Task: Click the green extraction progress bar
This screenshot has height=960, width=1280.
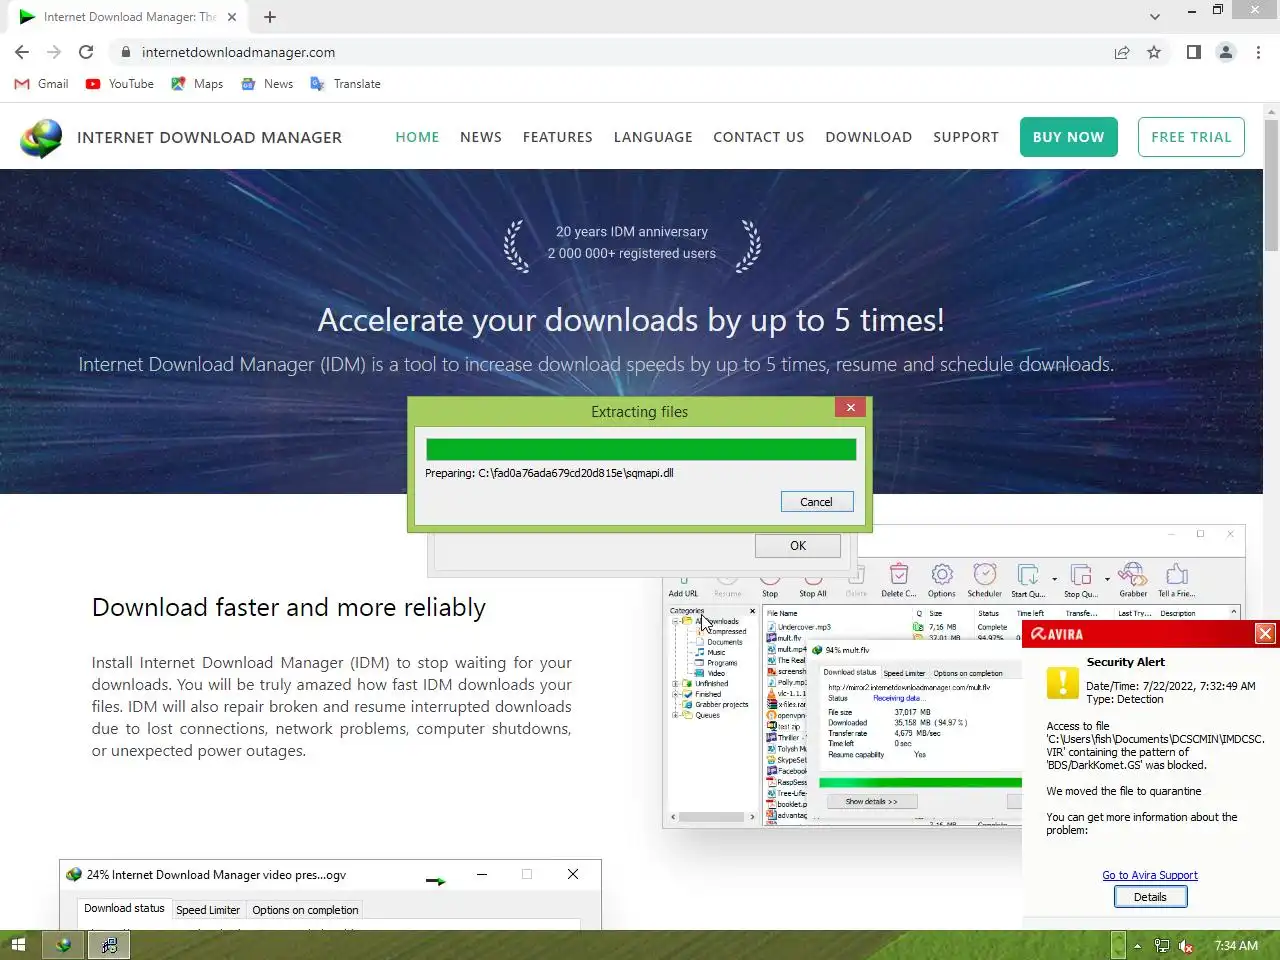Action: pyautogui.click(x=641, y=450)
